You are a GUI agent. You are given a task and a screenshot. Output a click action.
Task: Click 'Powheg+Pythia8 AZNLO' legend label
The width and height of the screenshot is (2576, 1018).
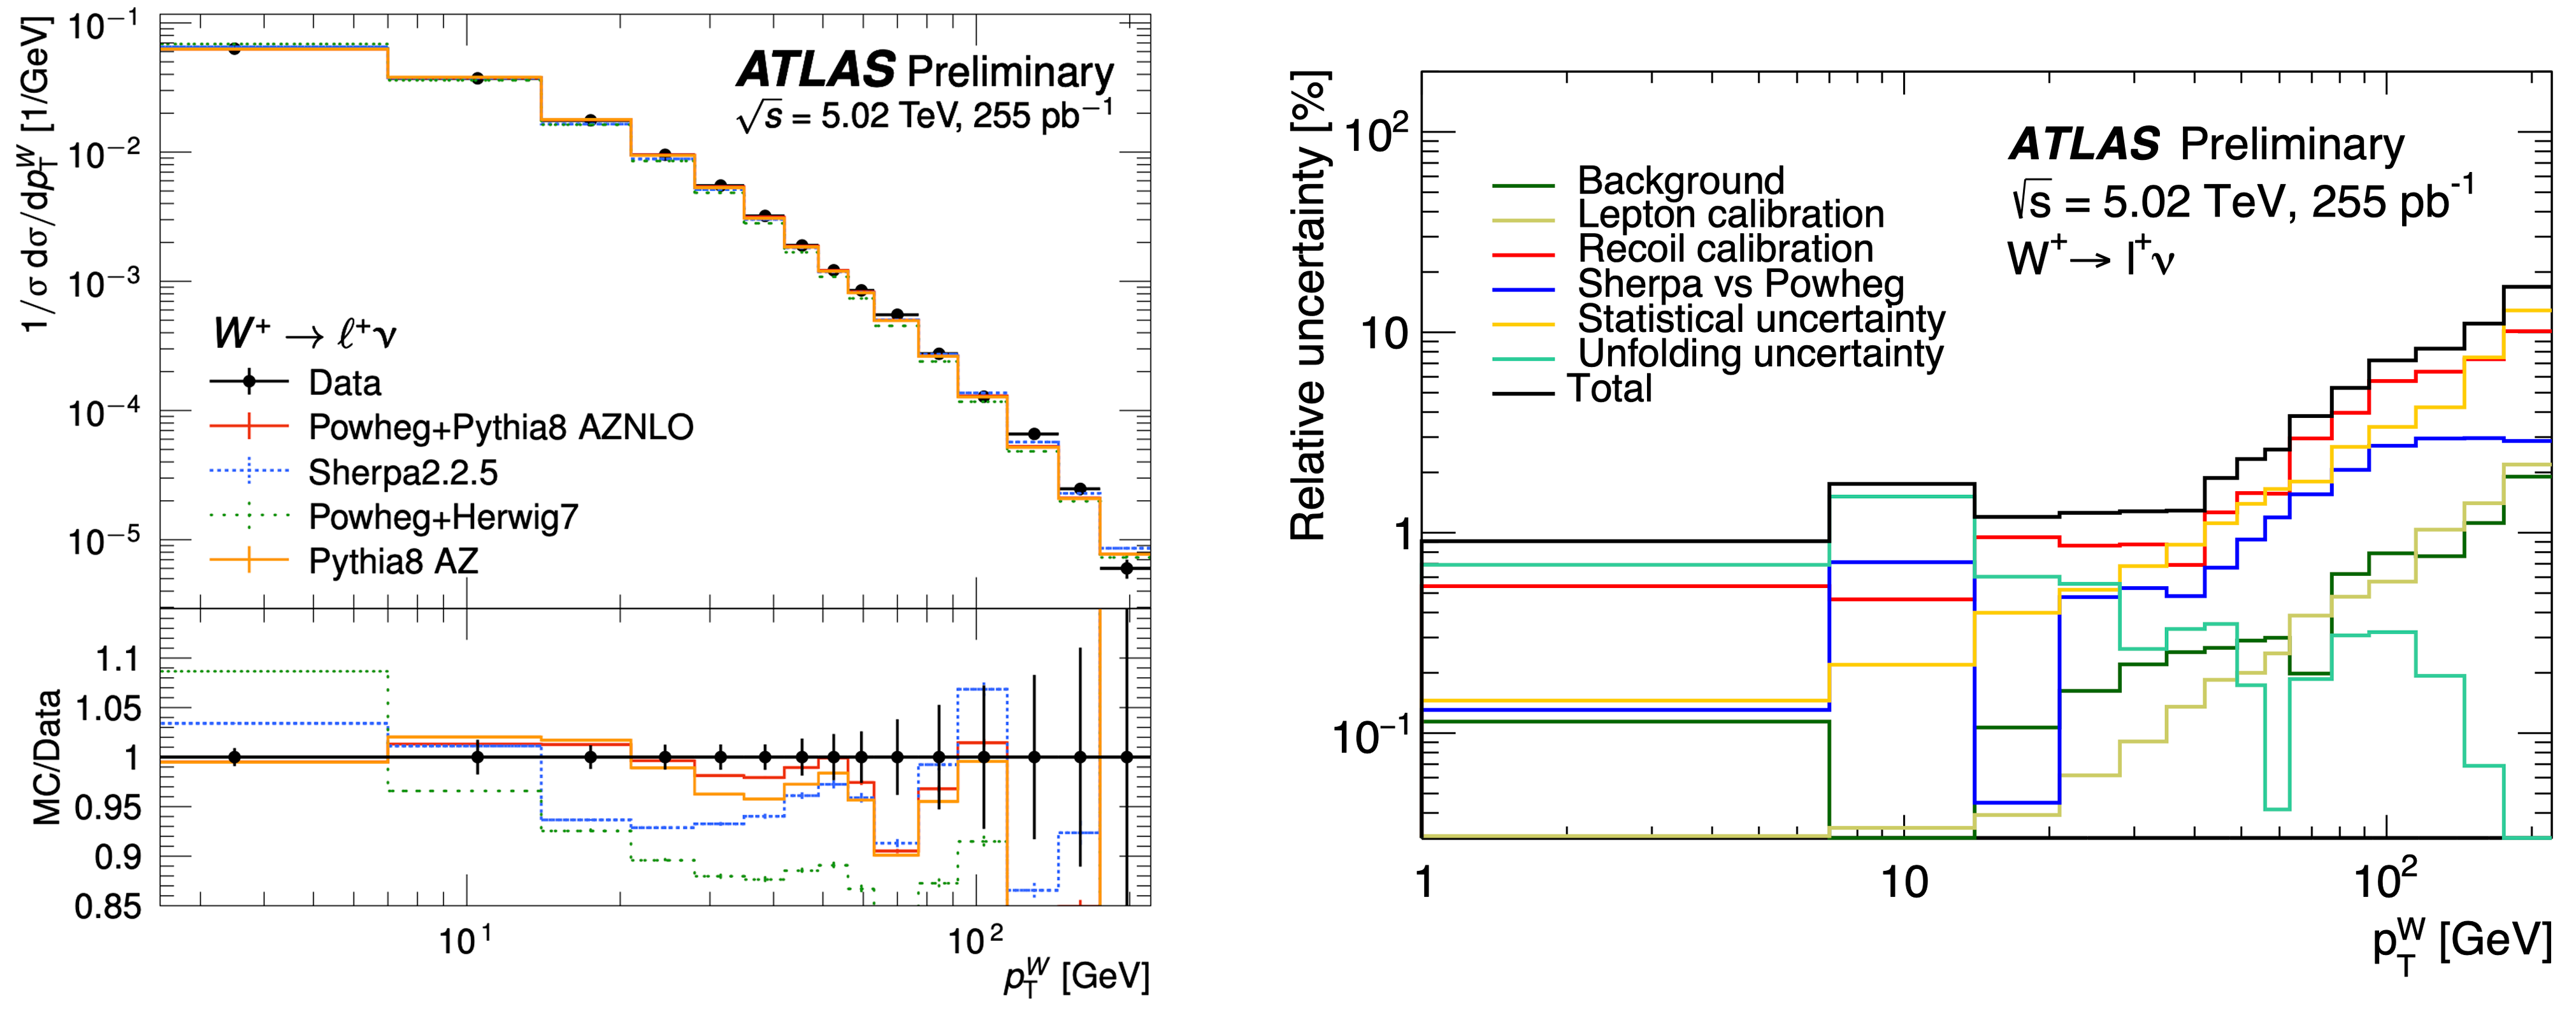pyautogui.click(x=500, y=427)
